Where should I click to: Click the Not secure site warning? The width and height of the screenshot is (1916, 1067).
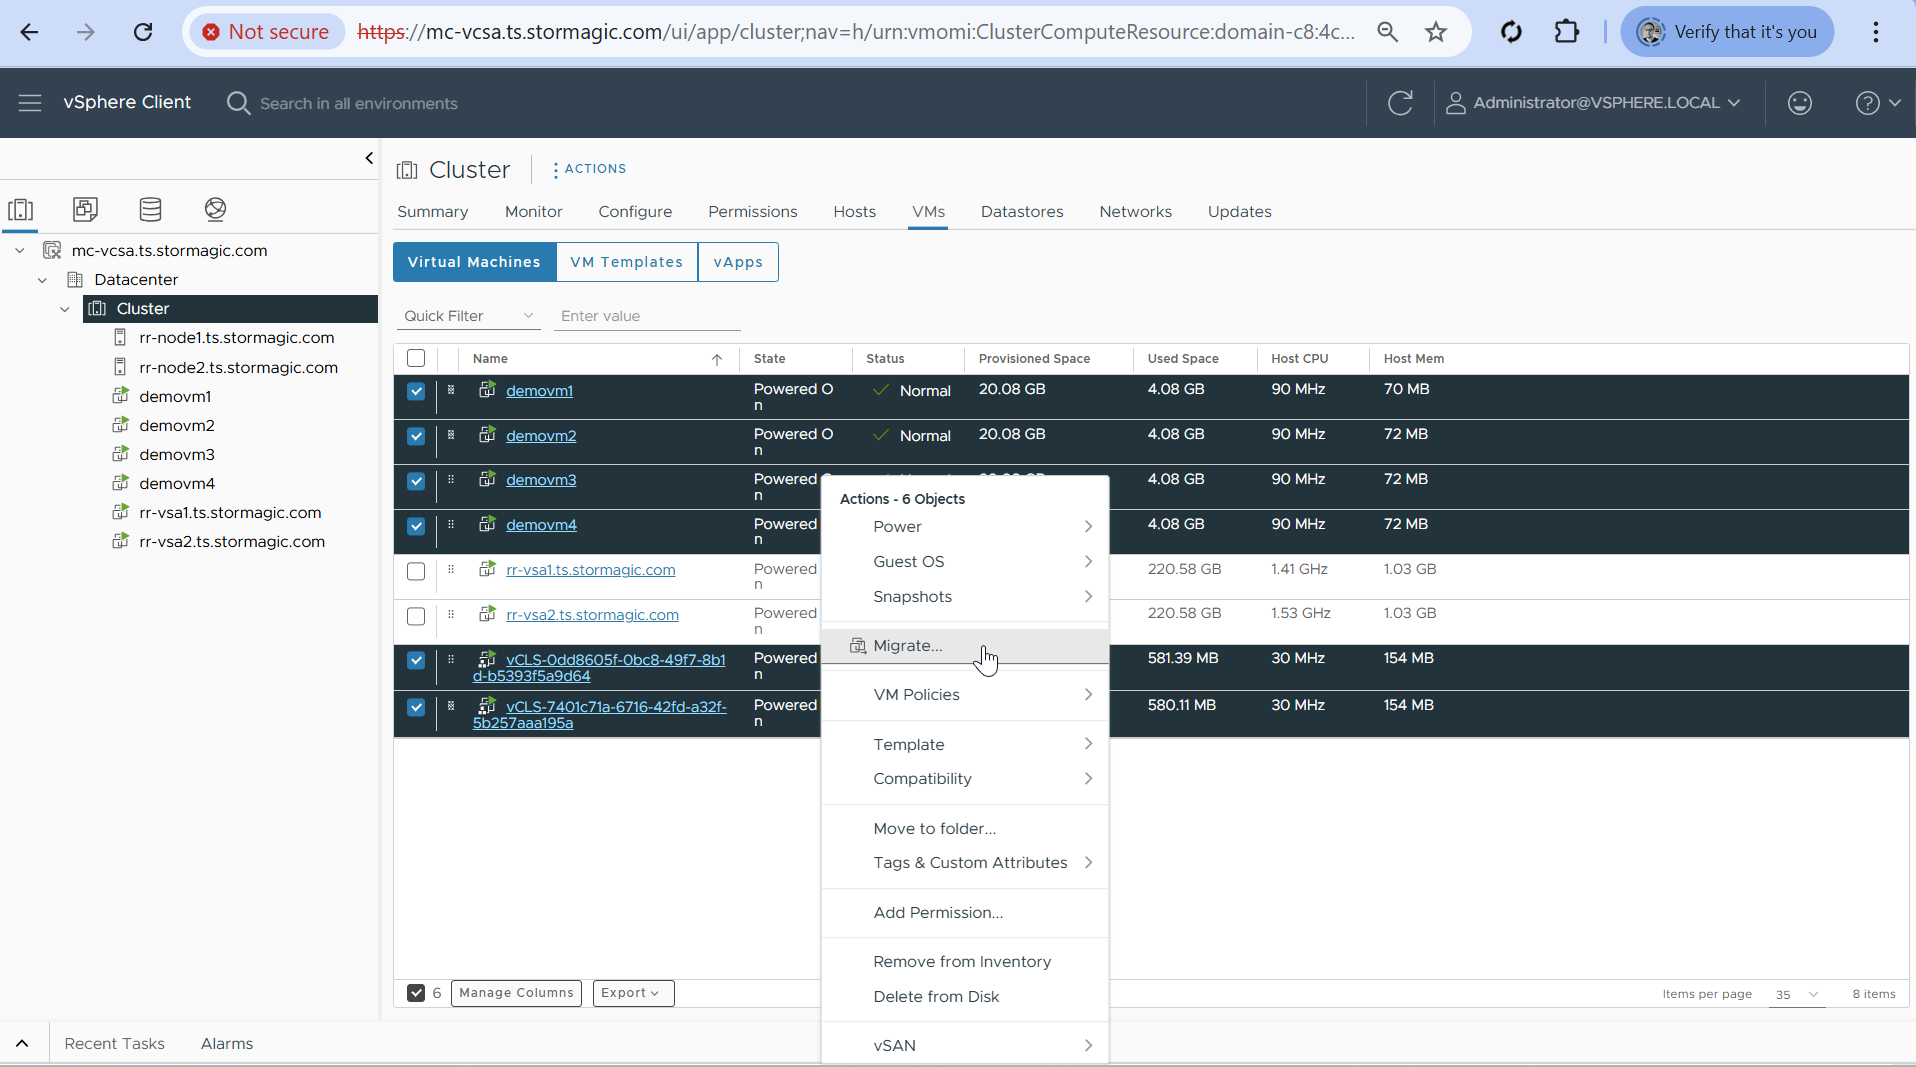(266, 32)
